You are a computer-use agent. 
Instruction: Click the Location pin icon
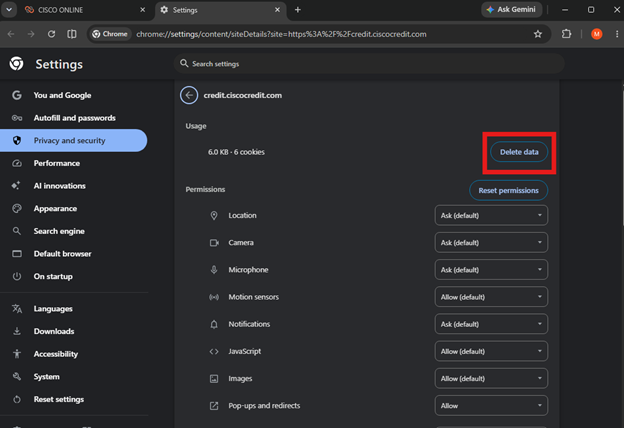click(x=214, y=215)
